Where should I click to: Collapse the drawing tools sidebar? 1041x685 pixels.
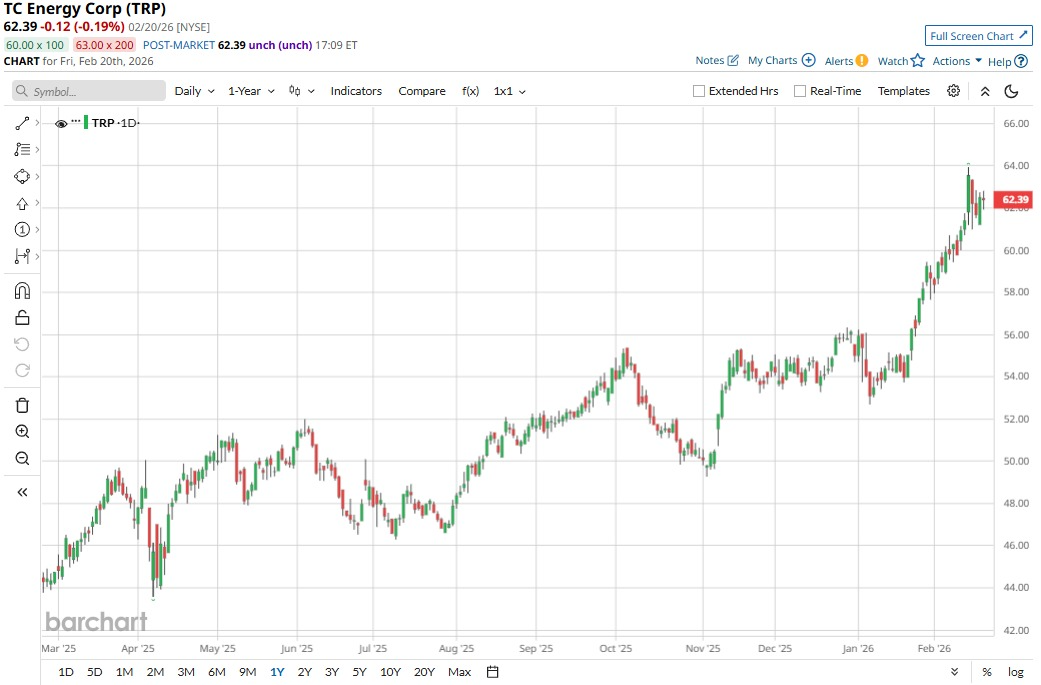point(22,493)
